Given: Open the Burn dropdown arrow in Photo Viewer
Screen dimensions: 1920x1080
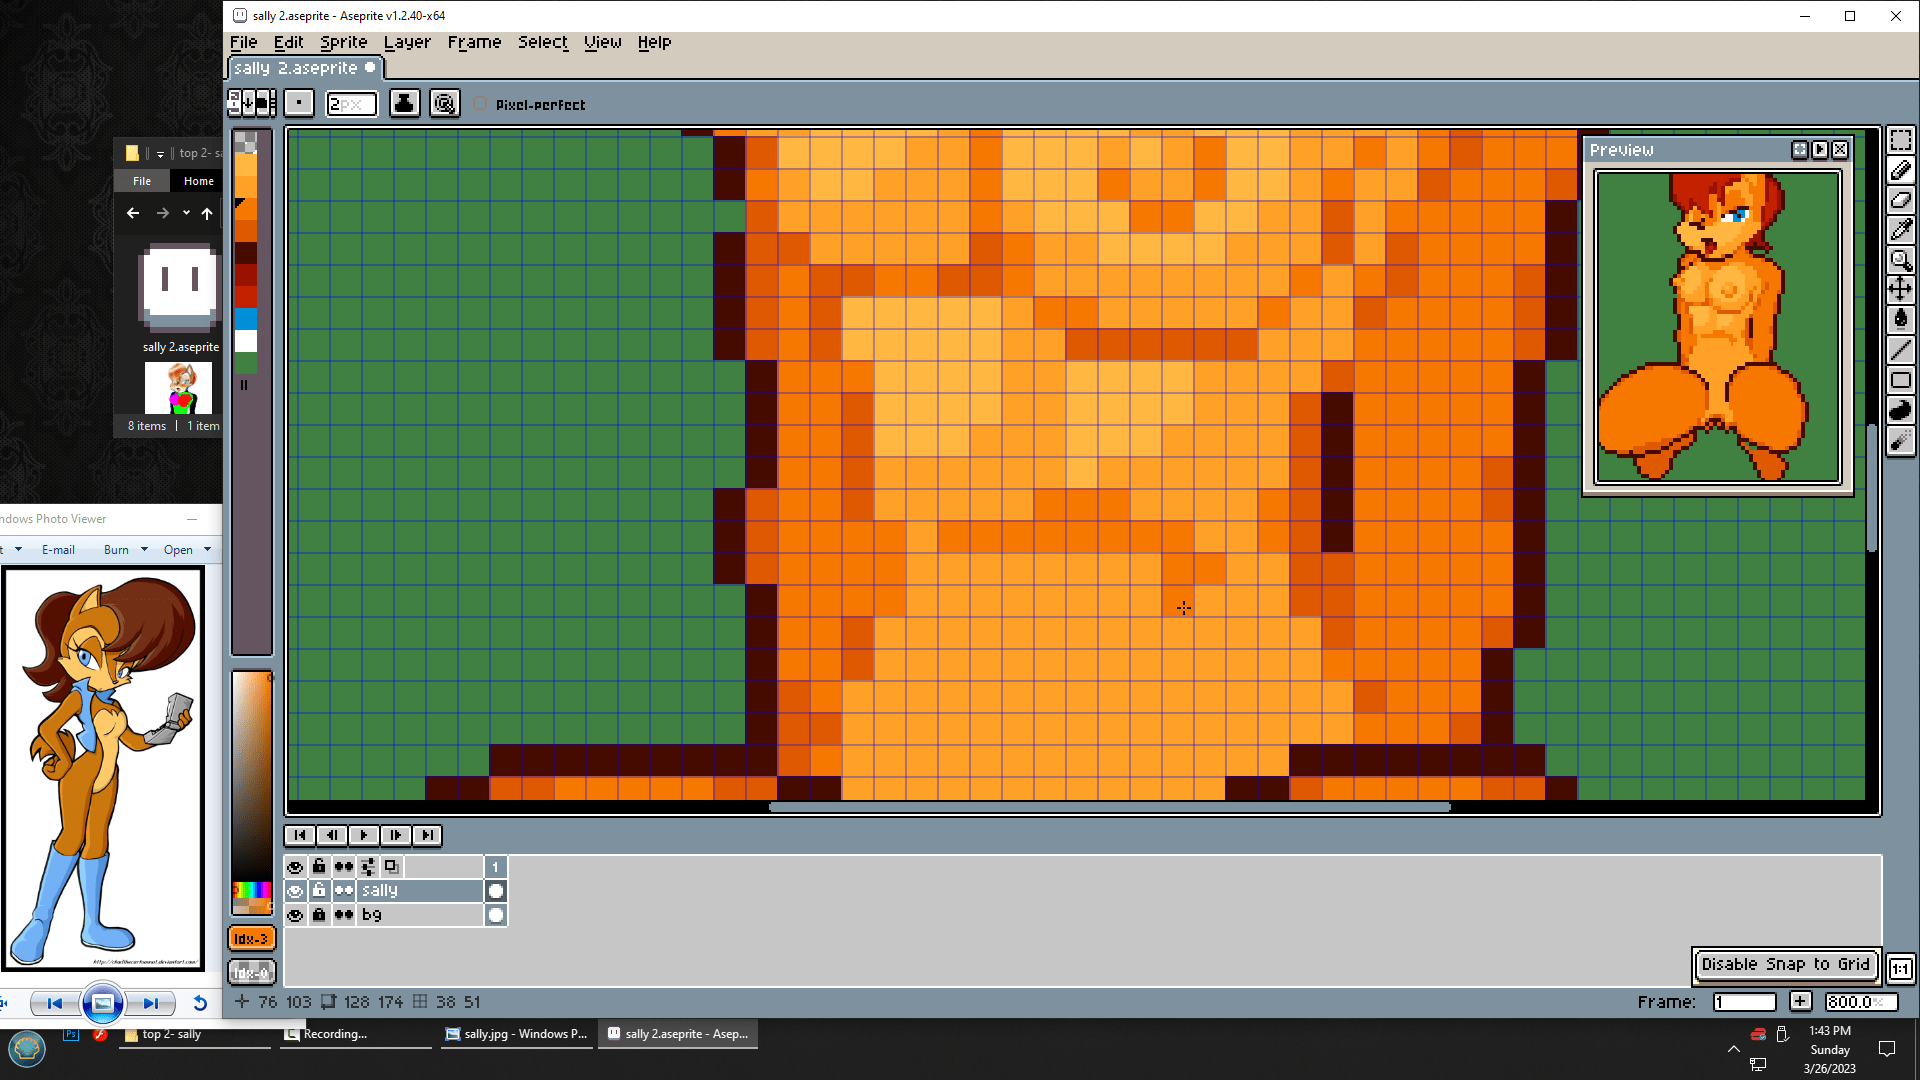Looking at the screenshot, I should tap(144, 549).
